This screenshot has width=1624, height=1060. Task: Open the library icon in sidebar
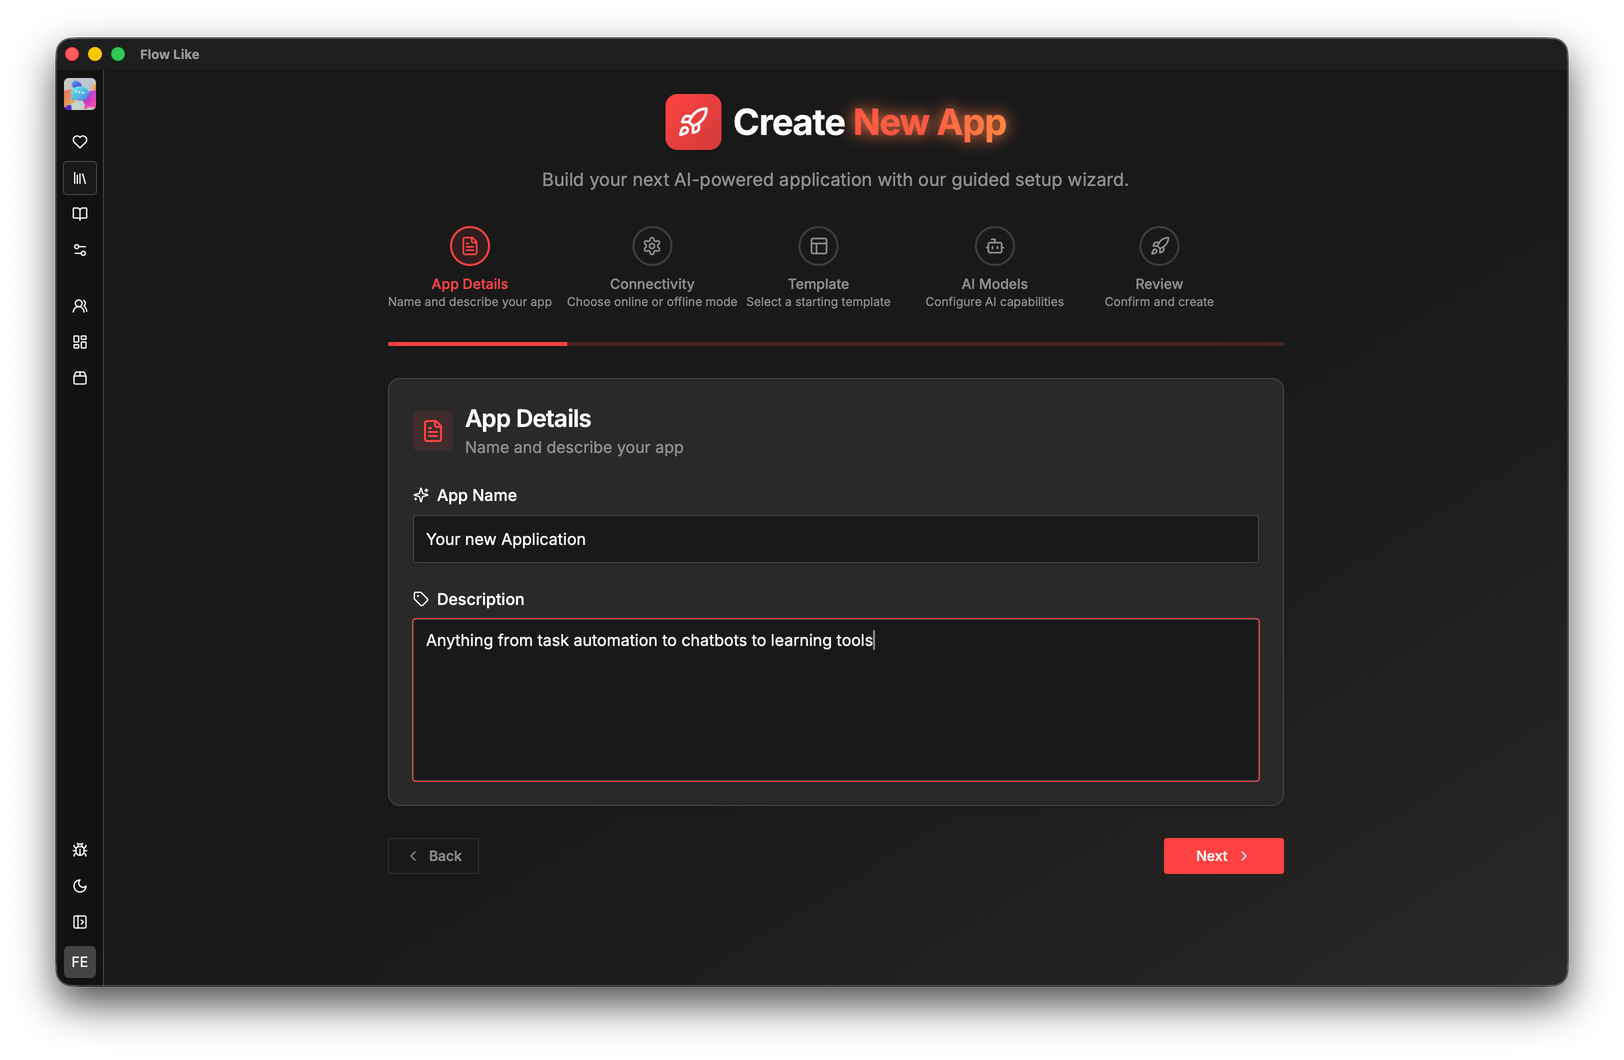(80, 178)
